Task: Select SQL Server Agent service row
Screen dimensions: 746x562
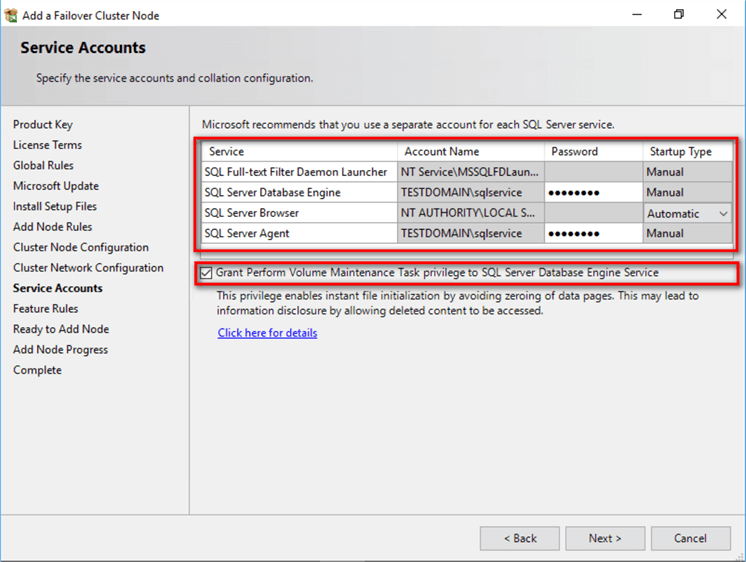Action: (x=299, y=234)
